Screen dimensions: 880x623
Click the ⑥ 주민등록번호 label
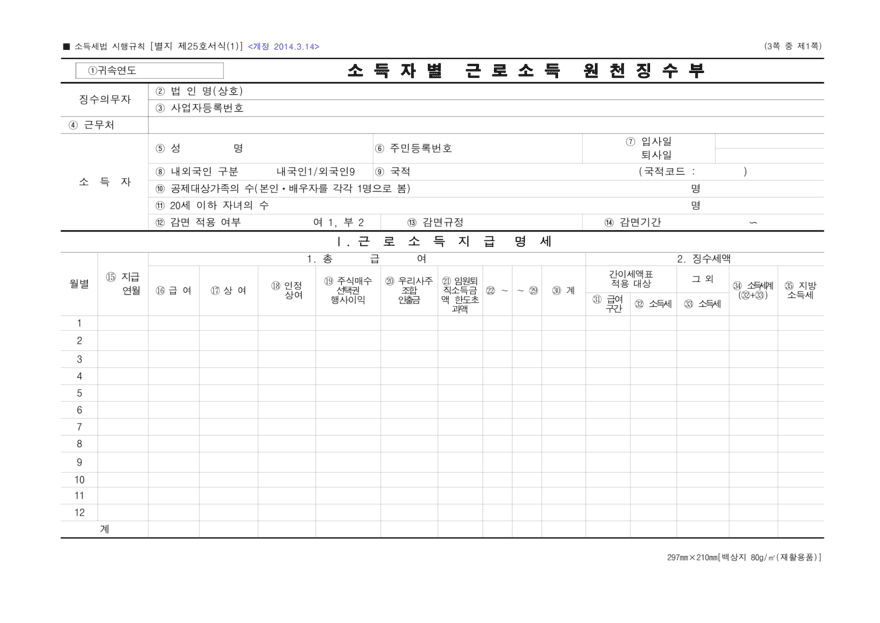tap(413, 148)
